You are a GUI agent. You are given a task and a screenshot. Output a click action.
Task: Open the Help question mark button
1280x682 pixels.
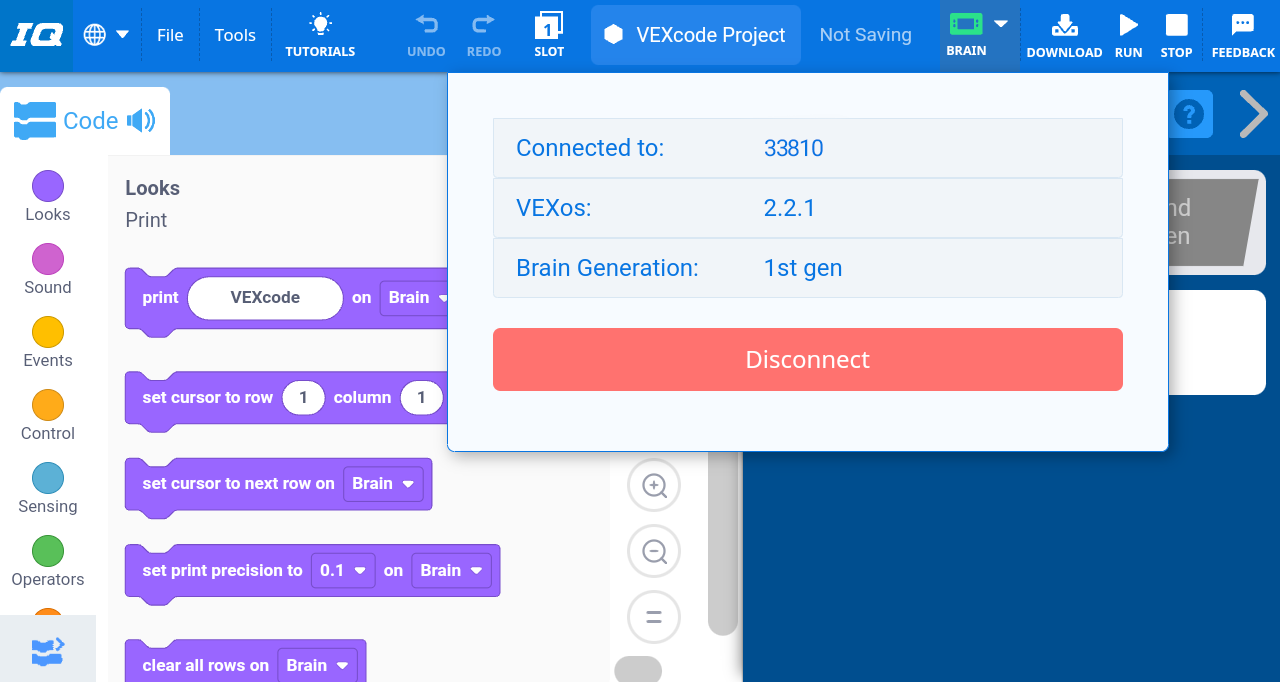[1188, 114]
